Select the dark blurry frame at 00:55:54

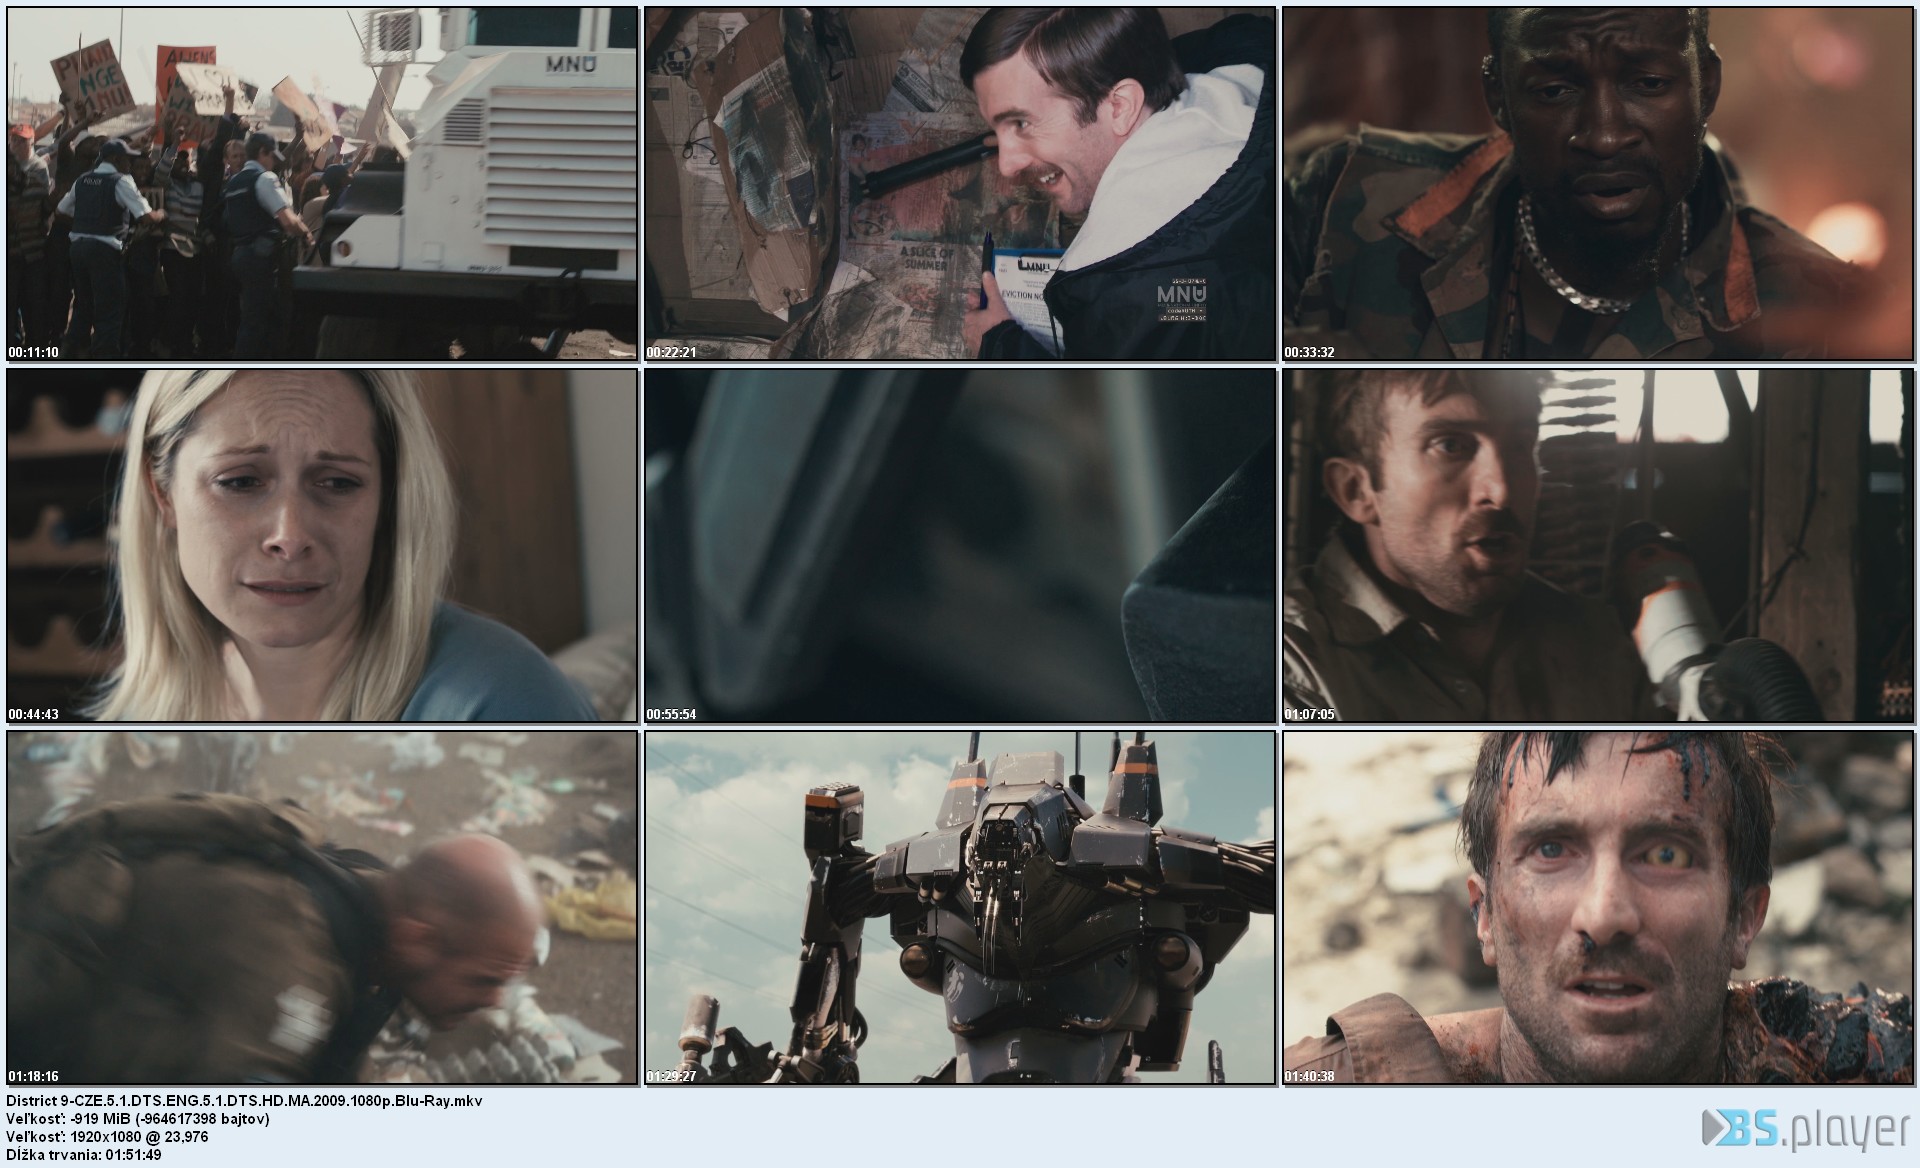[x=960, y=545]
